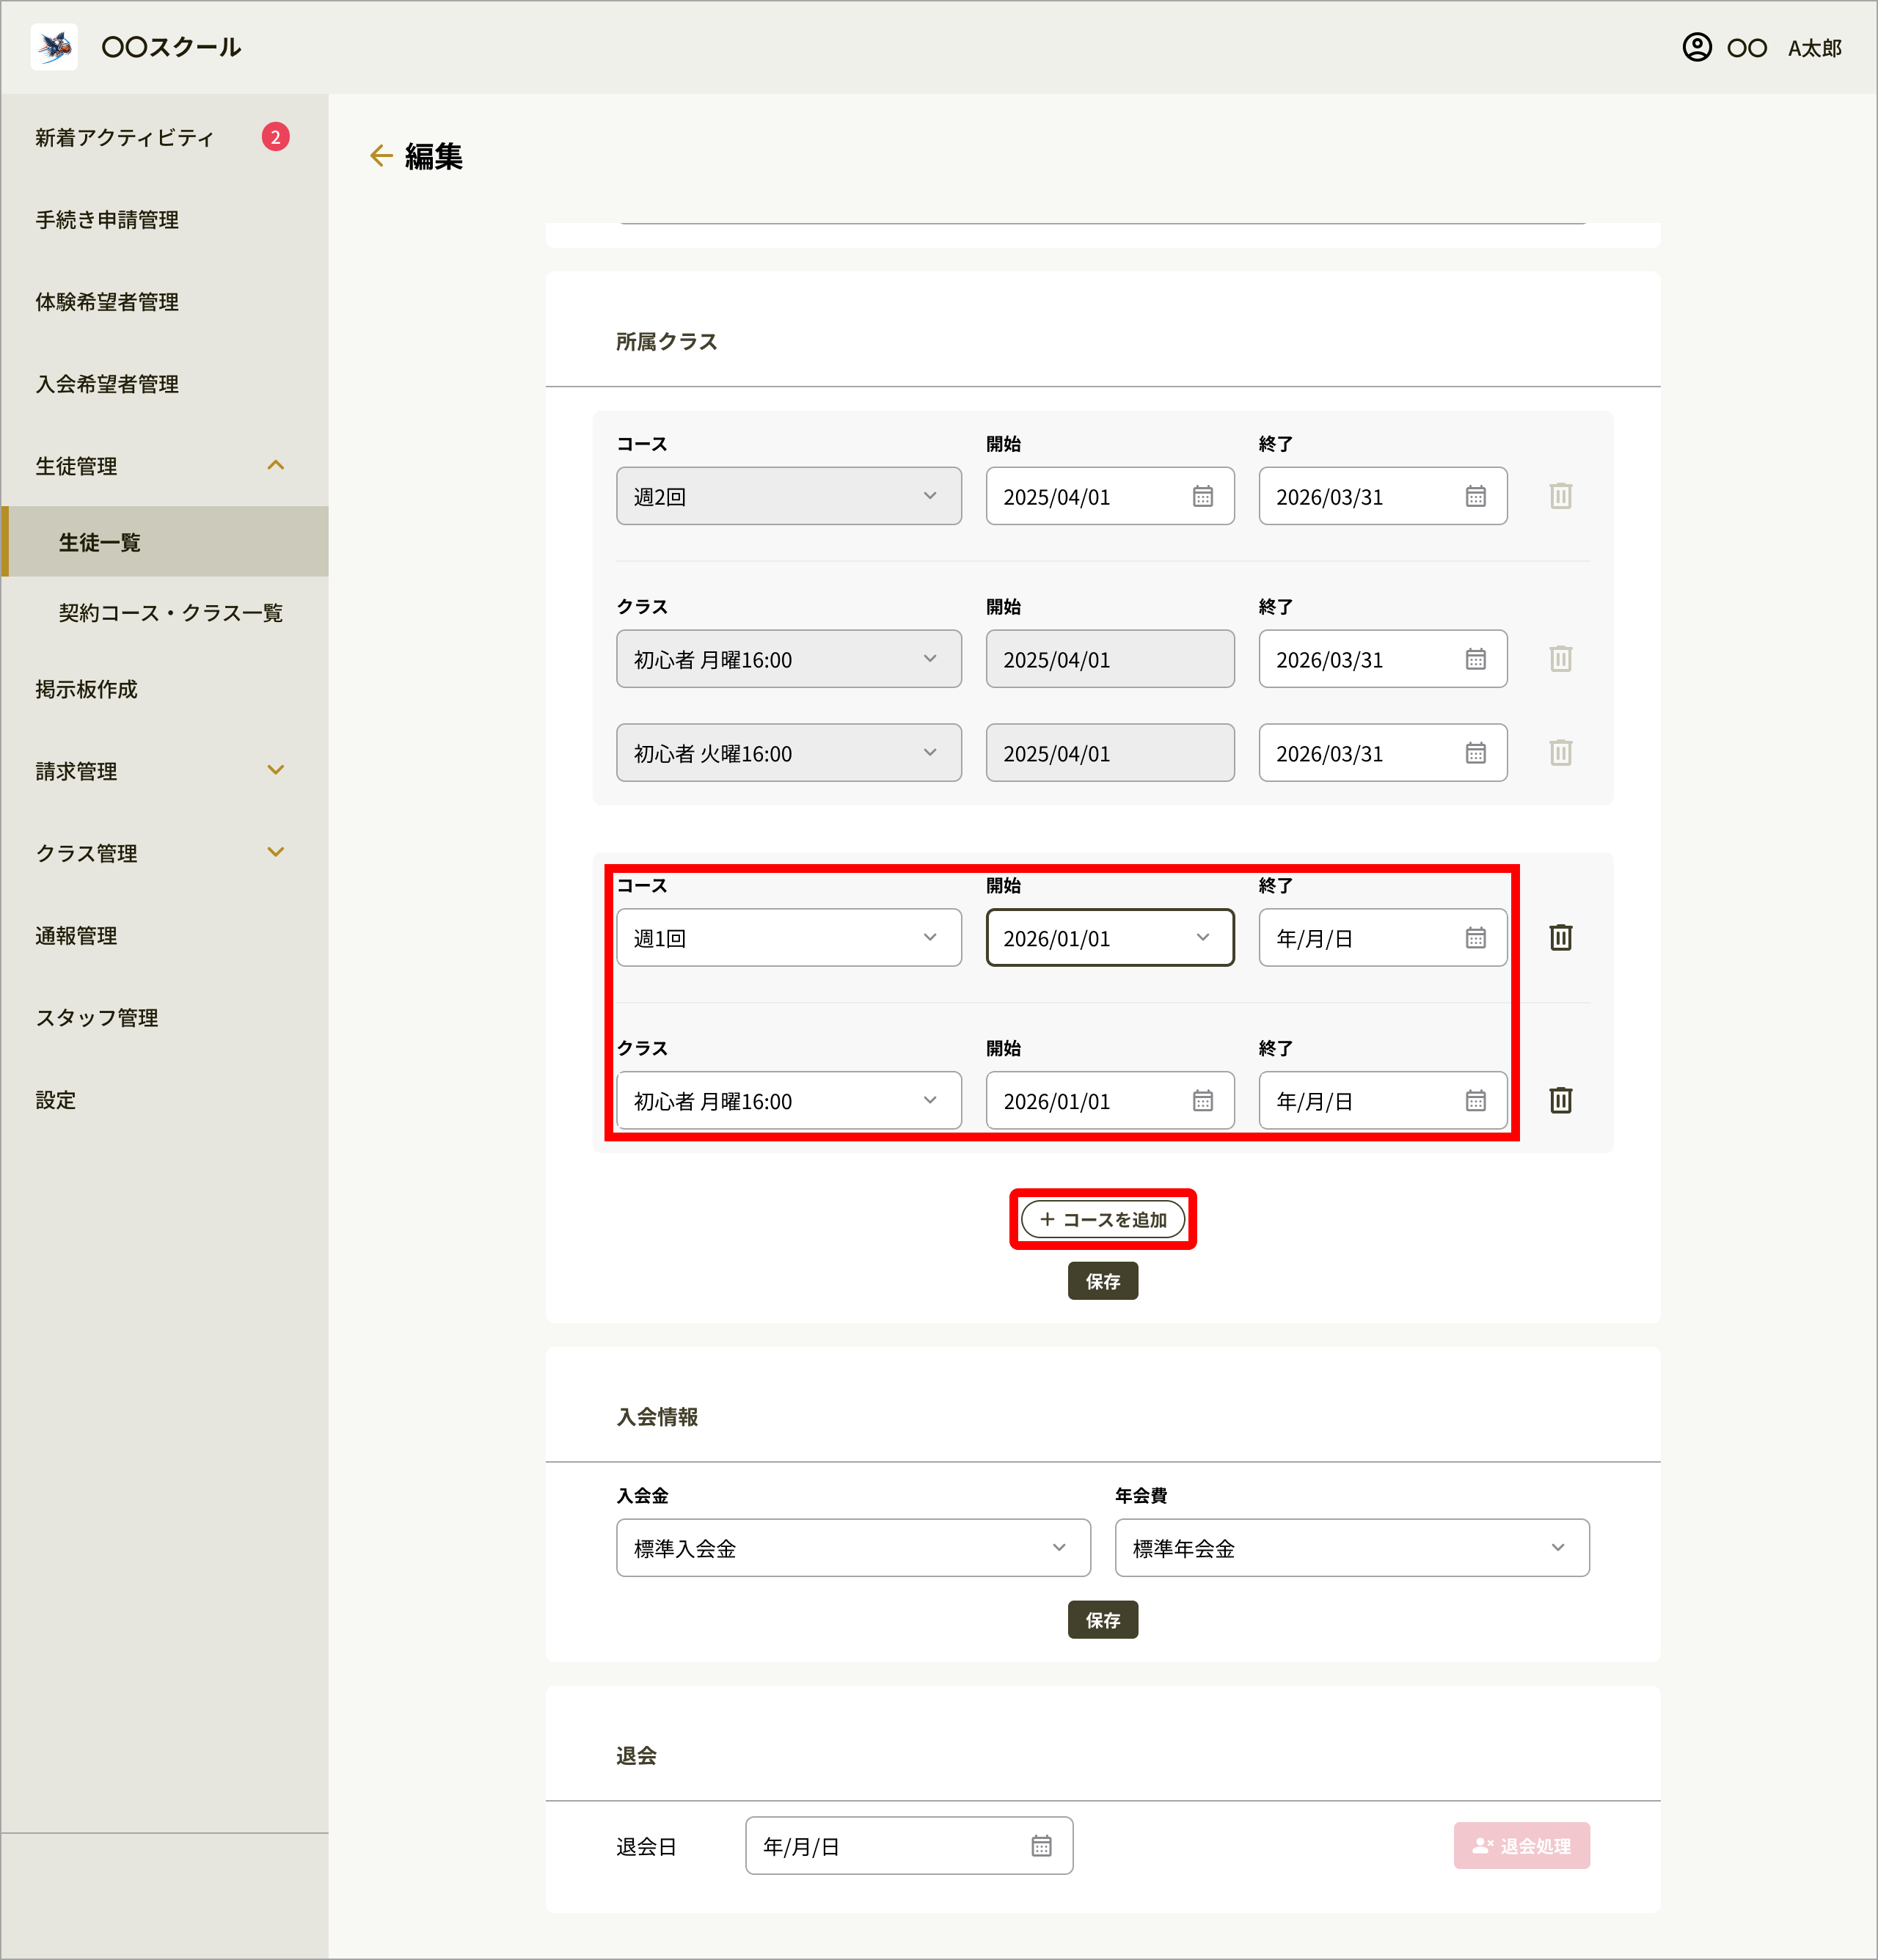This screenshot has width=1878, height=1960.
Task: Delete the 週2回 course row
Action: [1560, 496]
